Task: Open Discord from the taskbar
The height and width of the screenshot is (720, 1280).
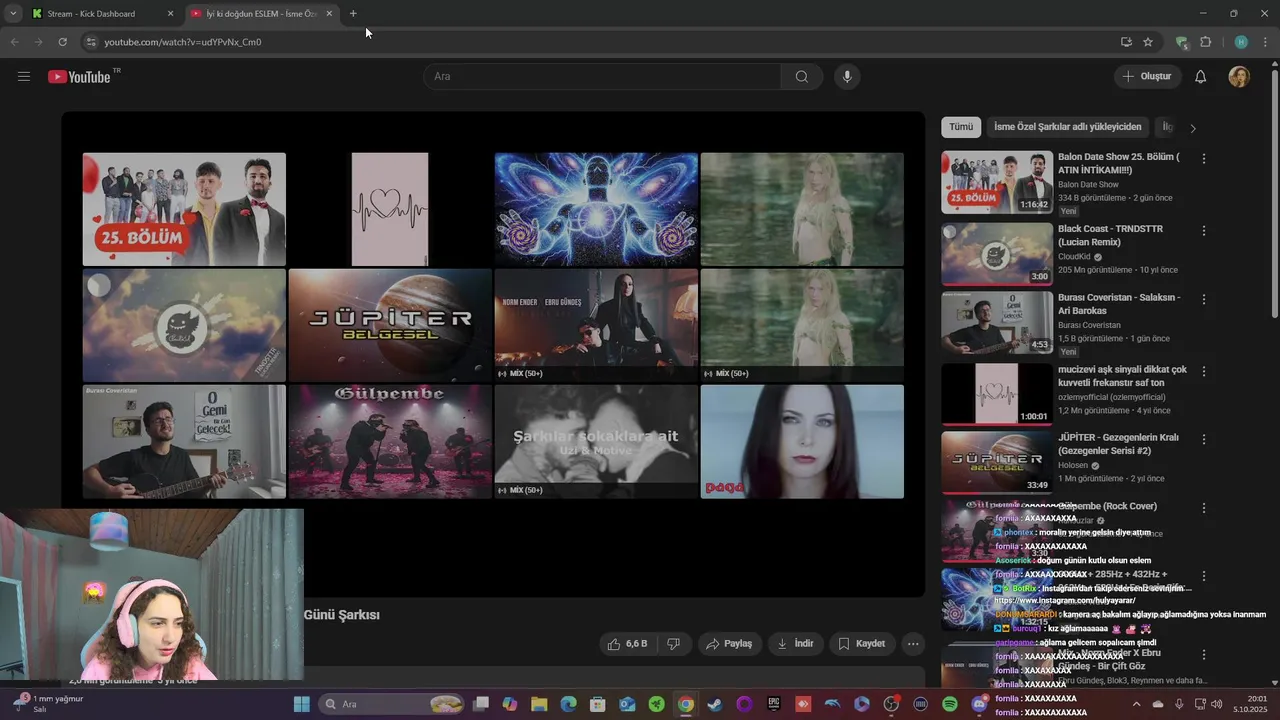Action: [979, 704]
